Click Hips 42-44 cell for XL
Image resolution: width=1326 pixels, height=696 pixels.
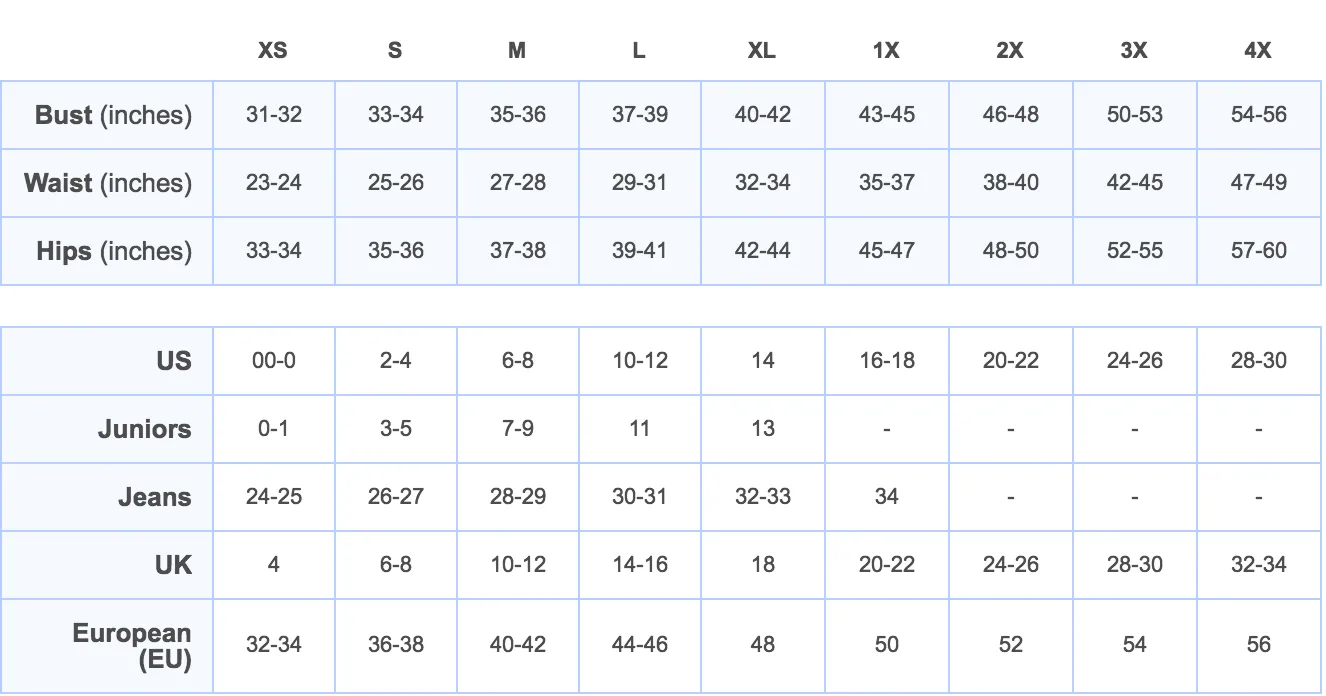763,251
